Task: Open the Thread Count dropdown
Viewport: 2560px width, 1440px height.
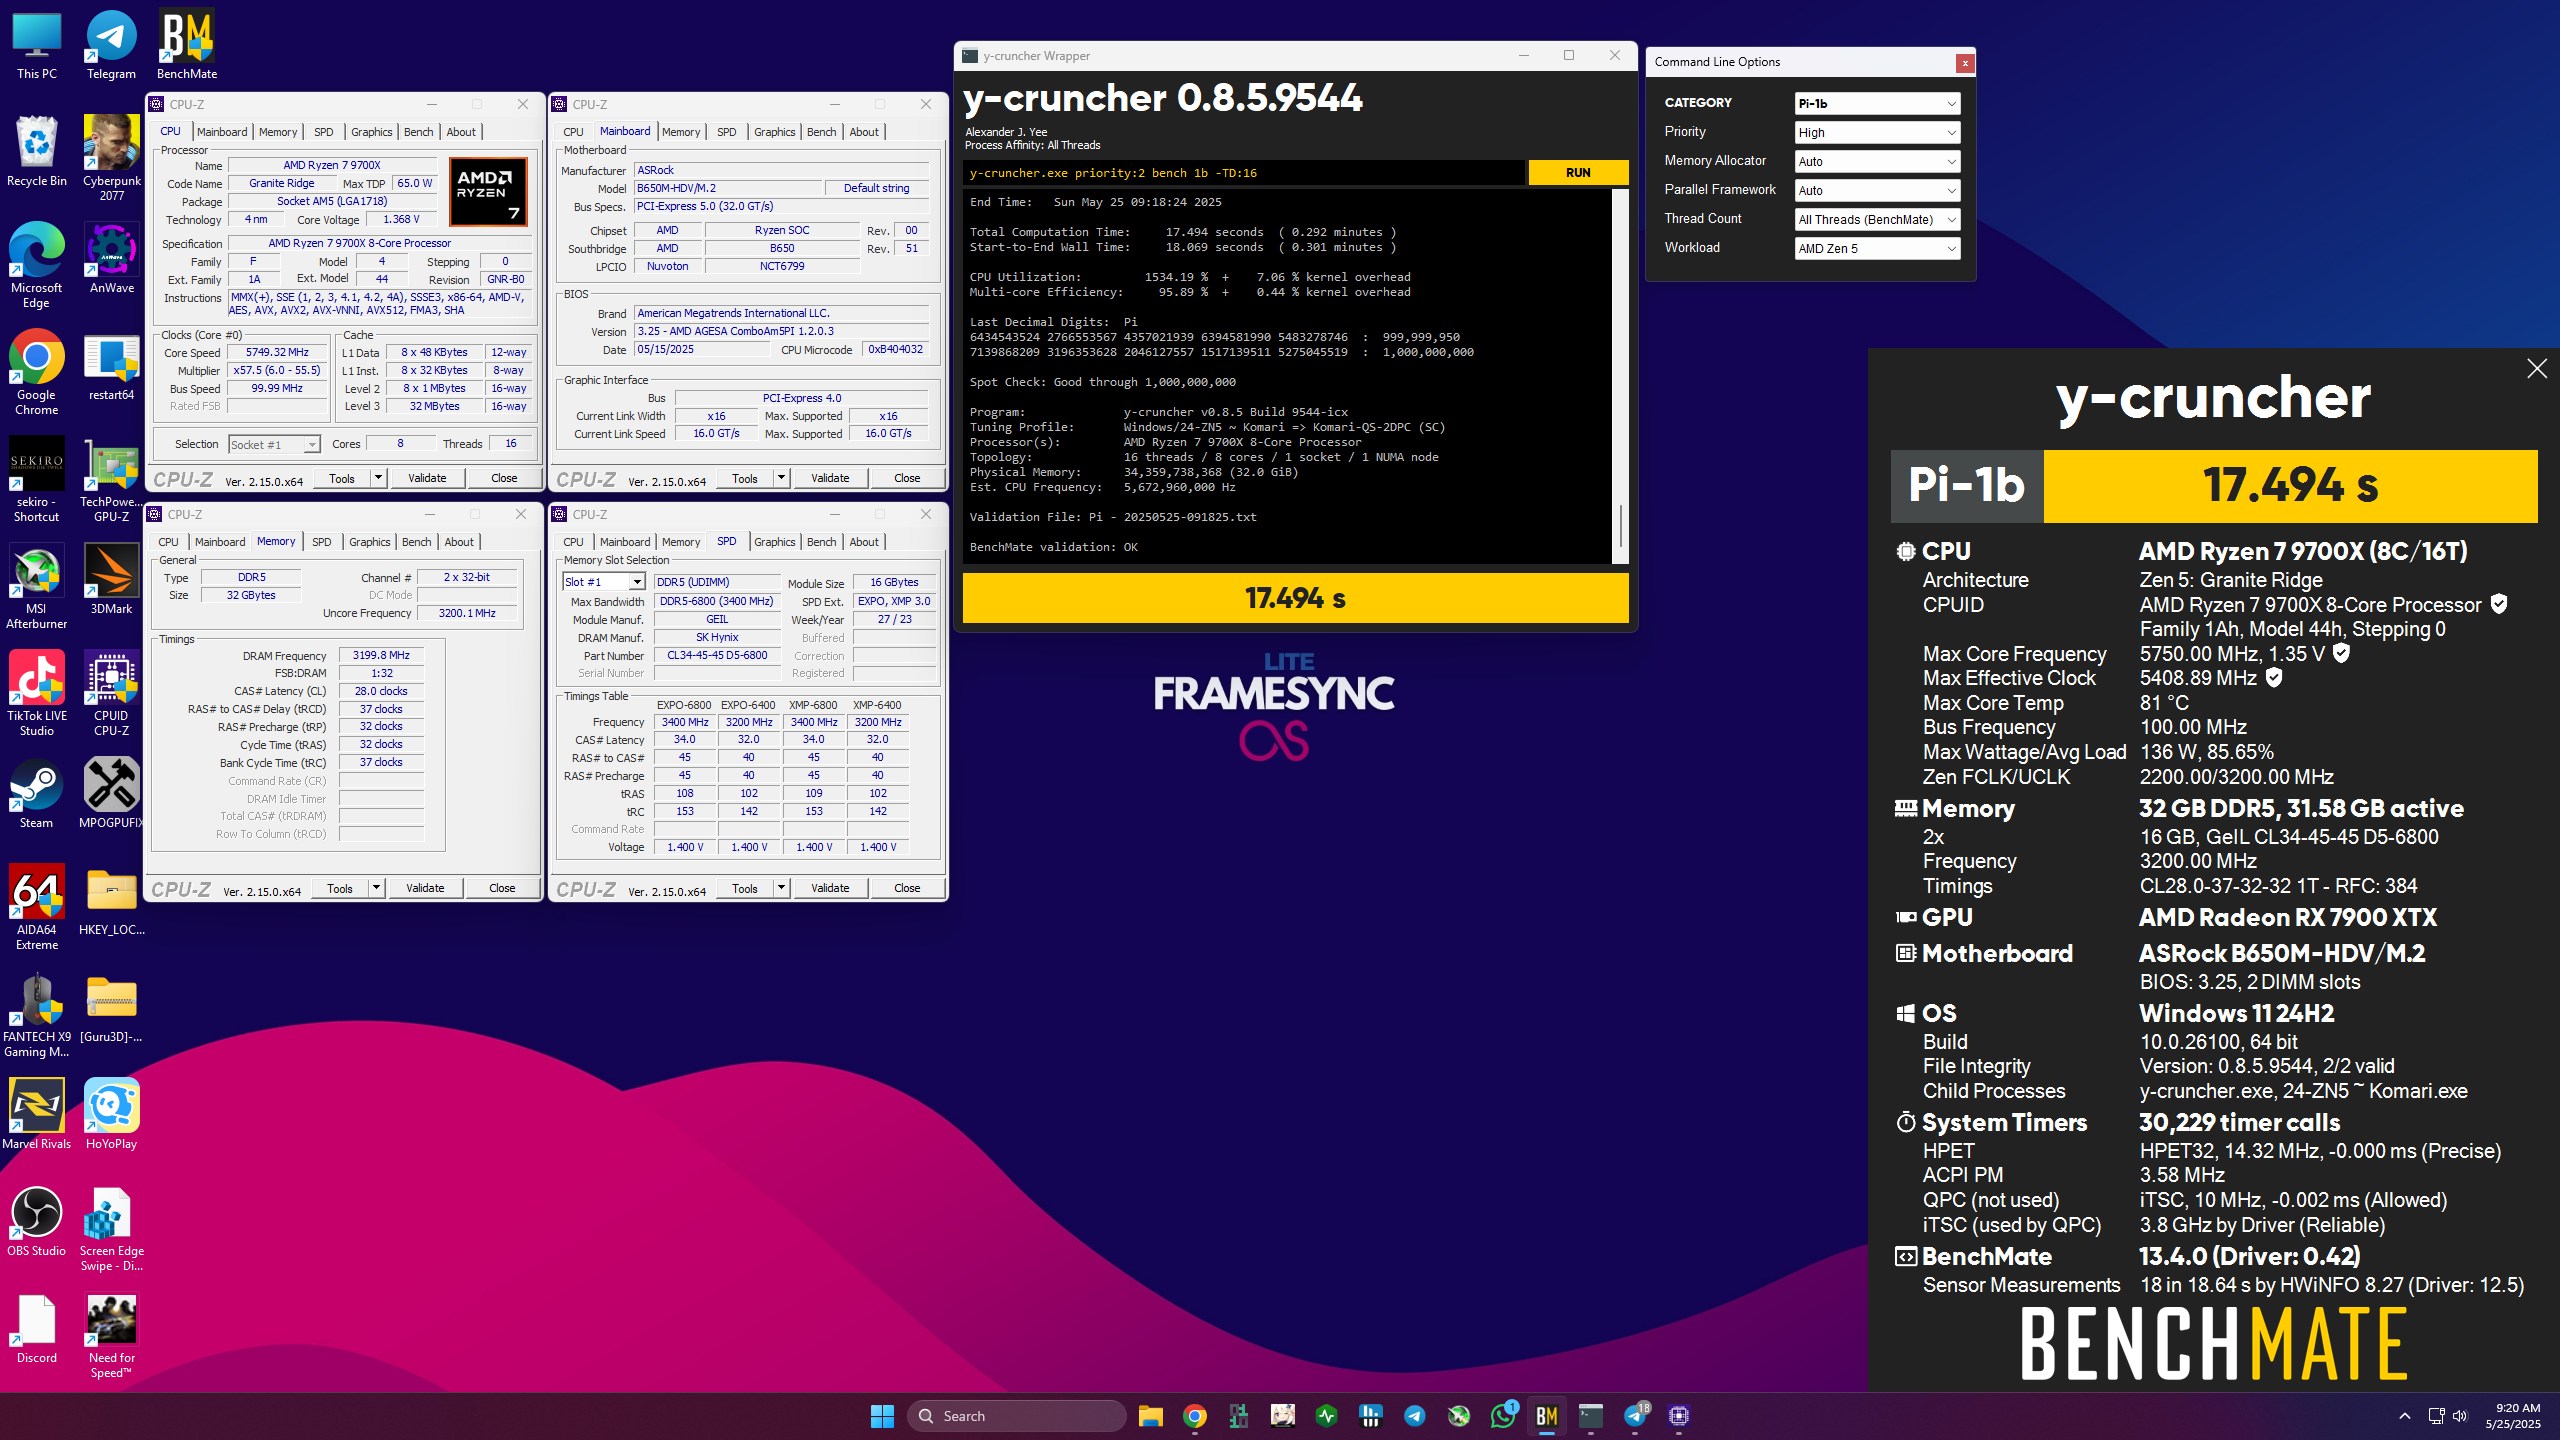Action: click(1877, 220)
